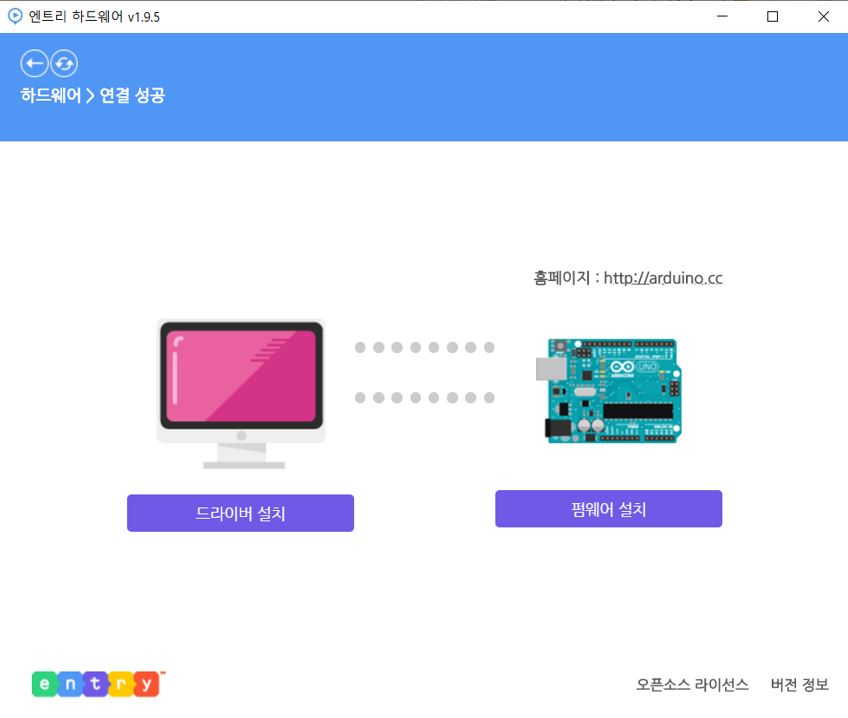
Task: Open 오픈소스 라이선스 link
Action: 692,684
